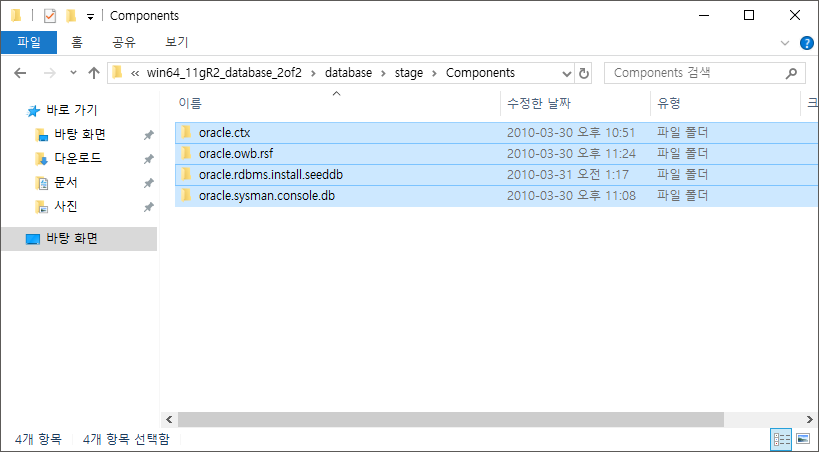Refresh the Components folder view

pos(583,73)
